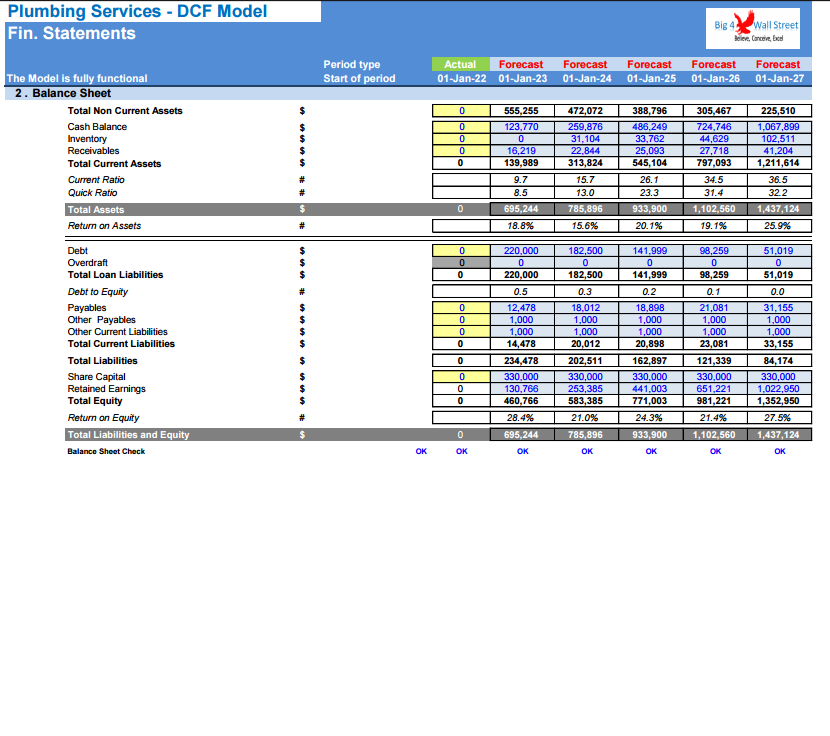Click the Actual period type header
The image size is (830, 736).
461,64
